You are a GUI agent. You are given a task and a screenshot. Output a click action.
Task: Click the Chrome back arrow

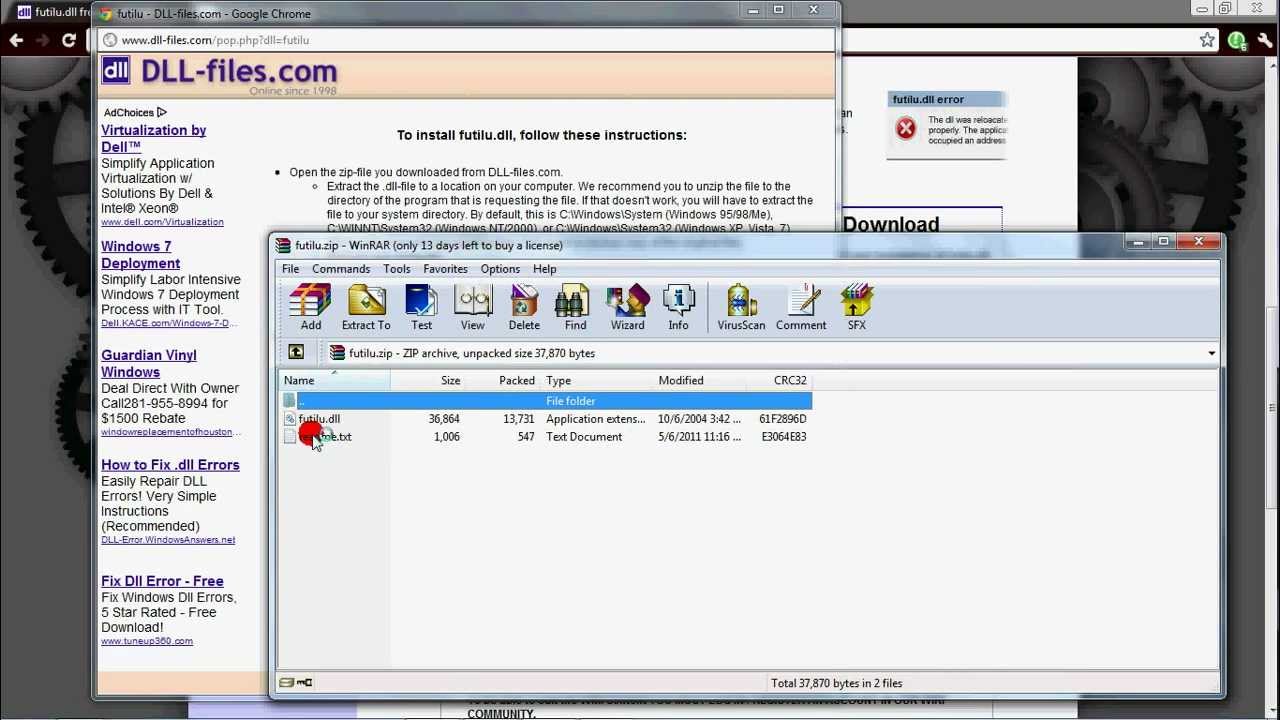tap(16, 40)
